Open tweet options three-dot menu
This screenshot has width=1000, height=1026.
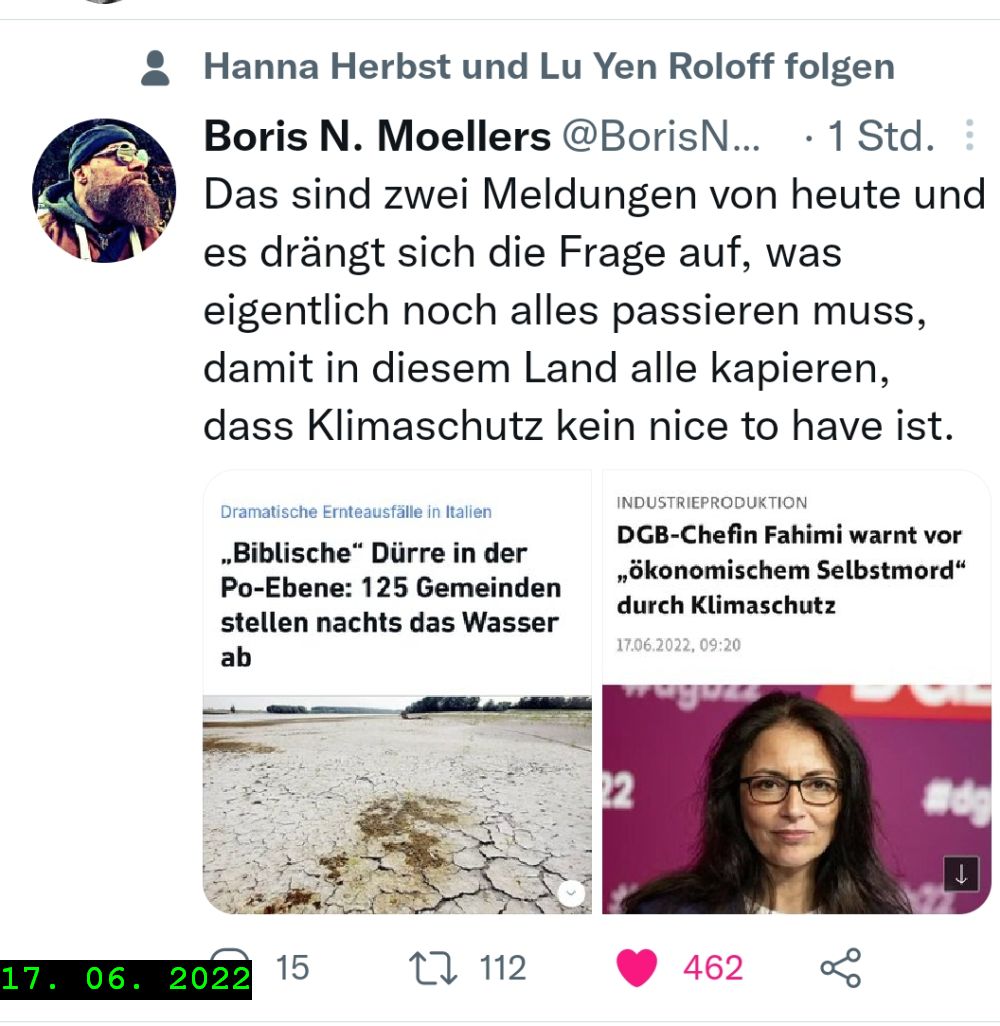(969, 135)
